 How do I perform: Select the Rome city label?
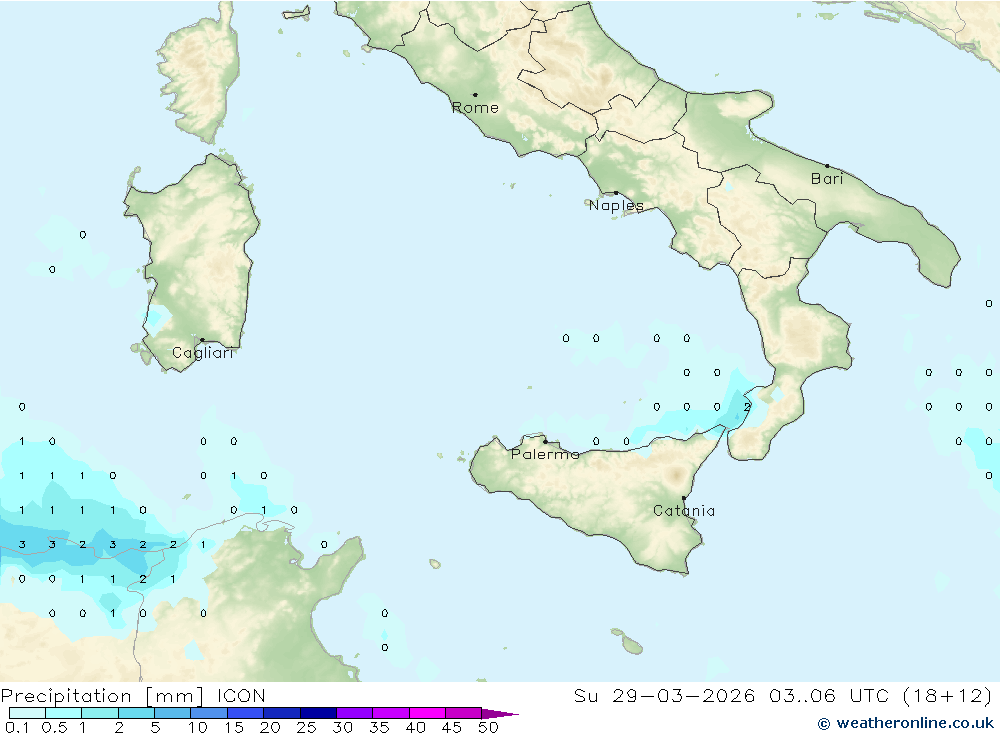475,108
